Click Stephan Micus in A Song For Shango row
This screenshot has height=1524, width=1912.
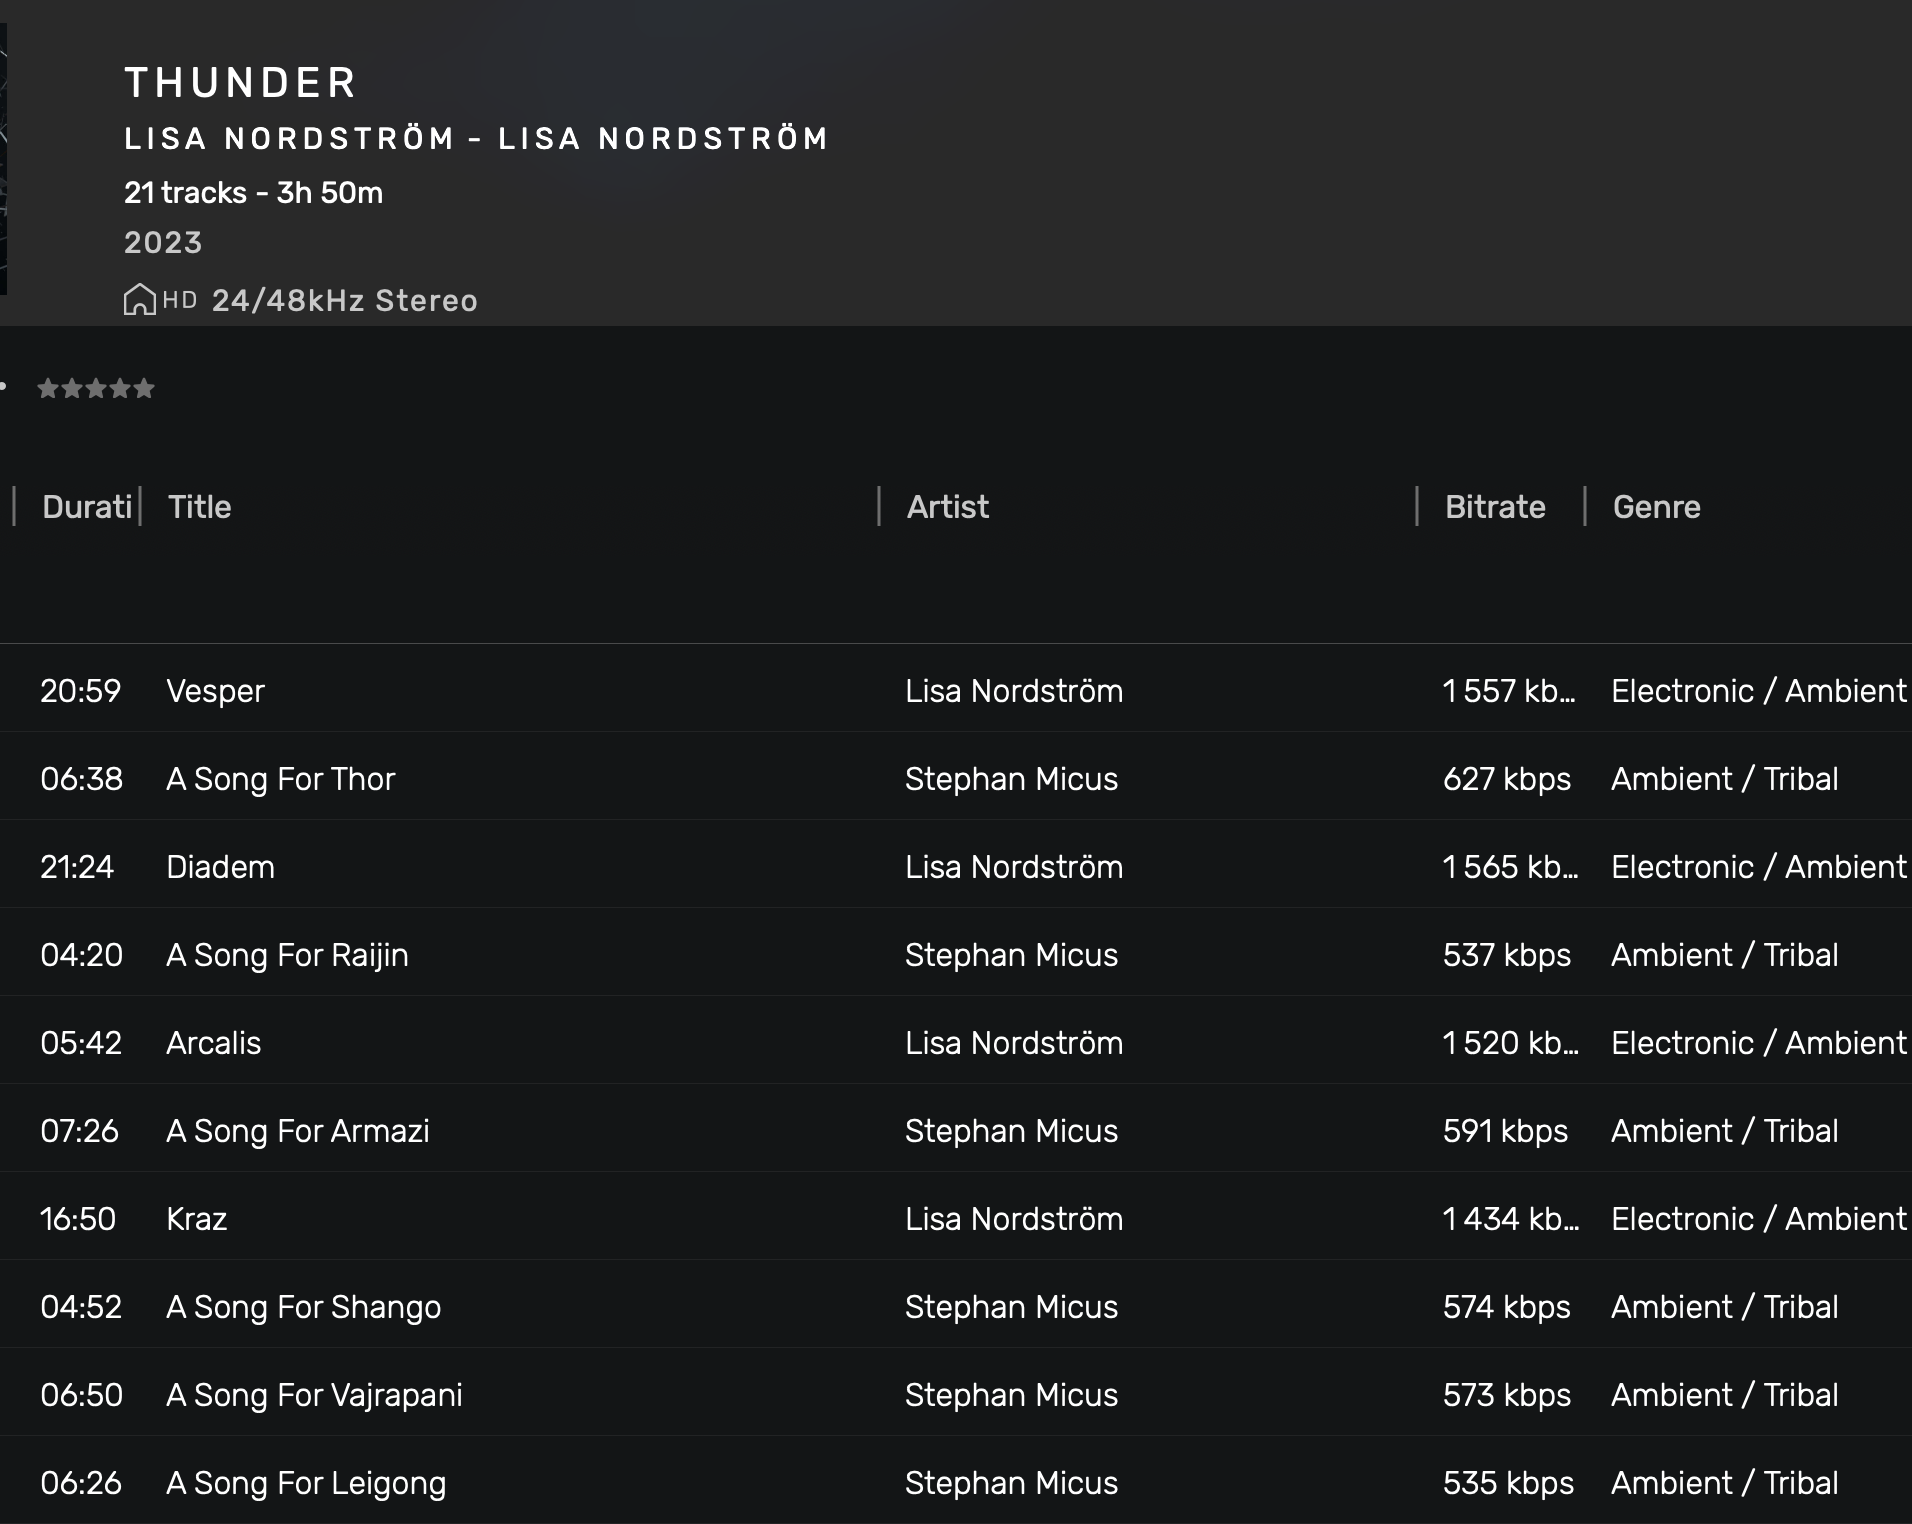(1011, 1307)
